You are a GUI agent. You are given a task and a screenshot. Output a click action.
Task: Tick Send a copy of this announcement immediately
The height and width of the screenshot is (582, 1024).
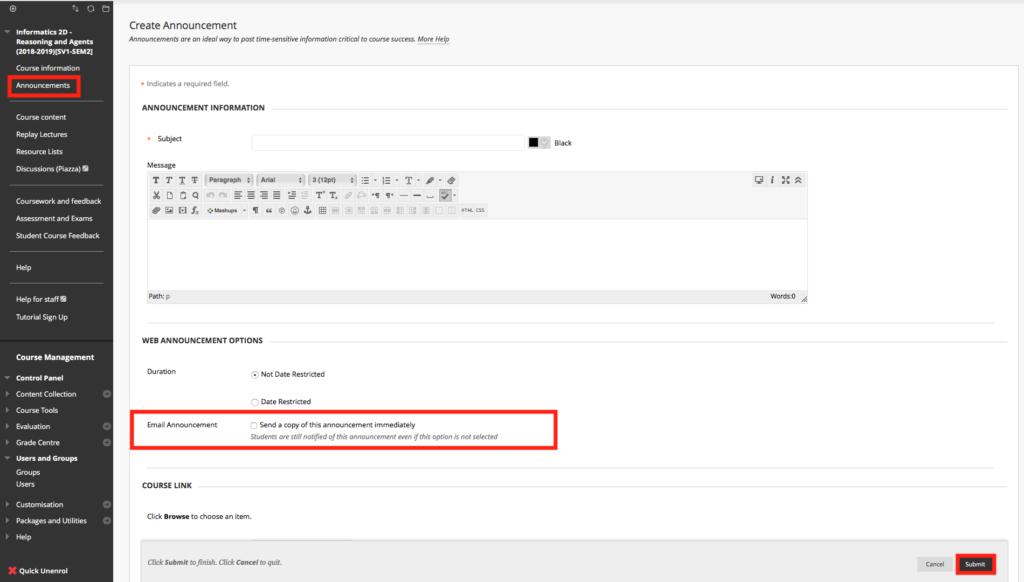click(x=254, y=425)
